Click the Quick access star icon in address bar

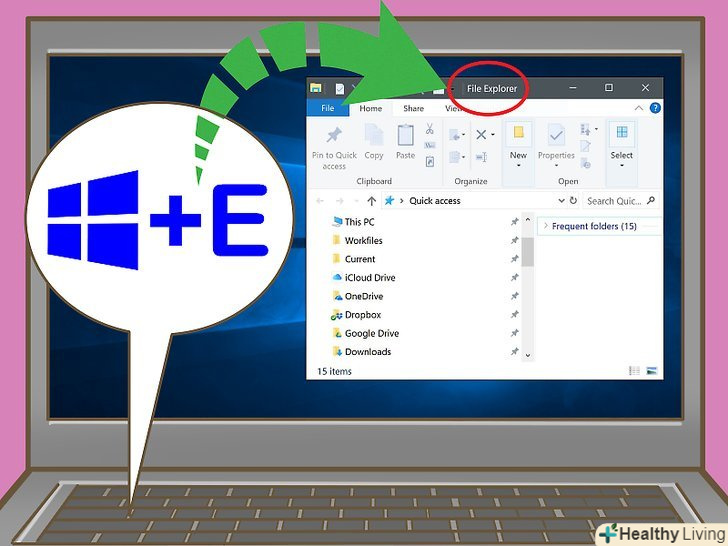(390, 201)
